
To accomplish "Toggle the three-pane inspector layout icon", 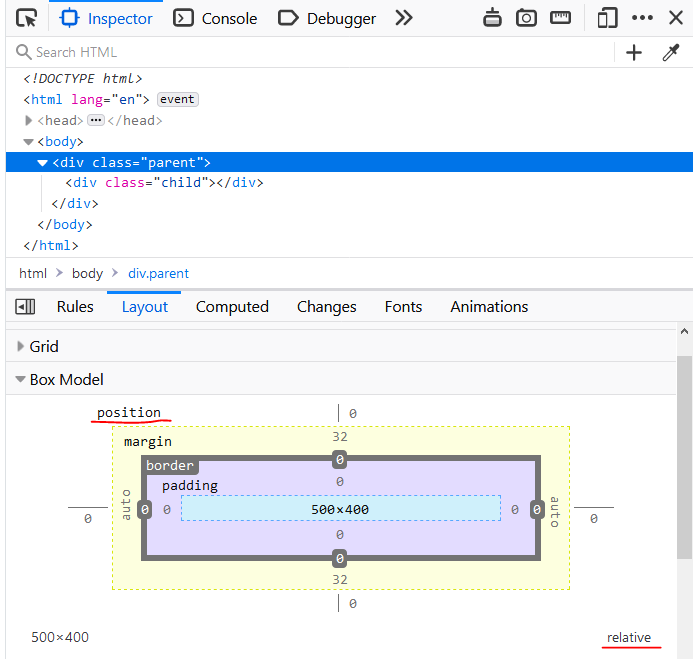I will pos(26,307).
